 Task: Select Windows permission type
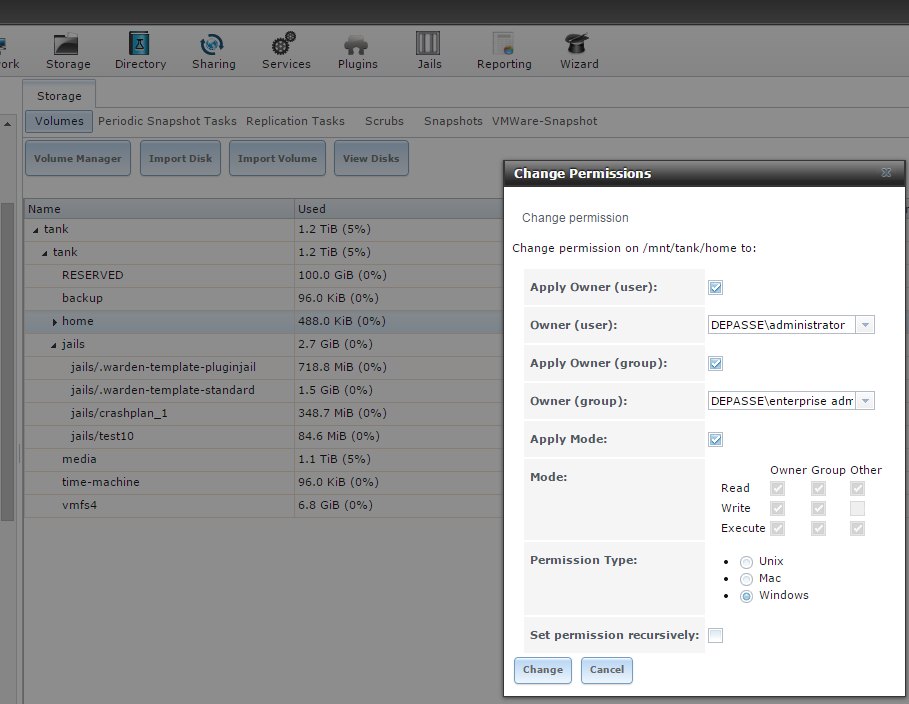746,596
